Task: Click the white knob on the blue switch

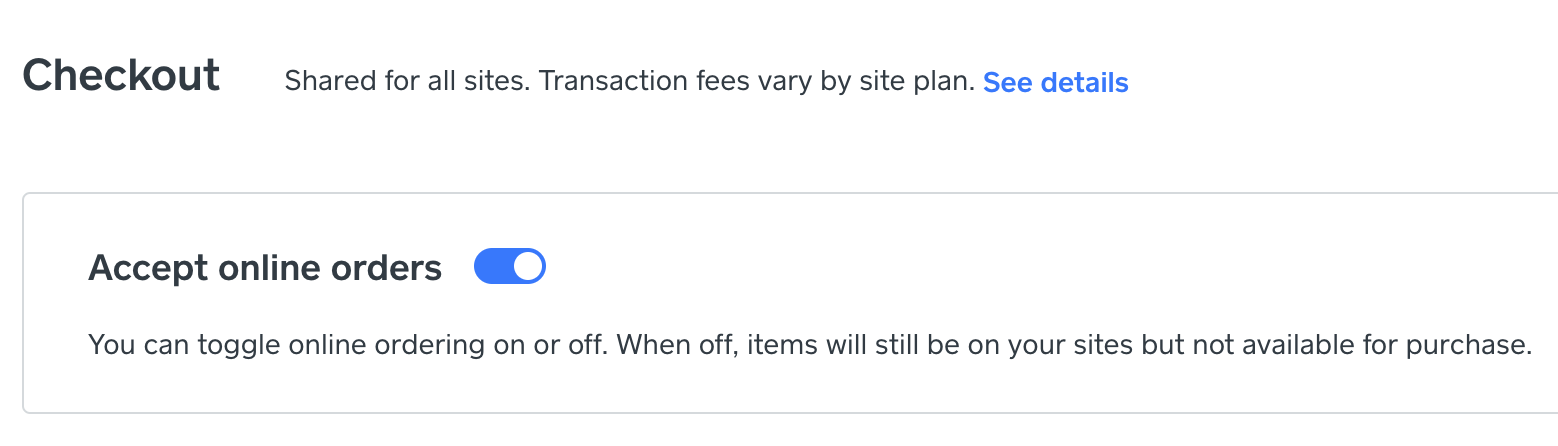Action: pos(528,267)
